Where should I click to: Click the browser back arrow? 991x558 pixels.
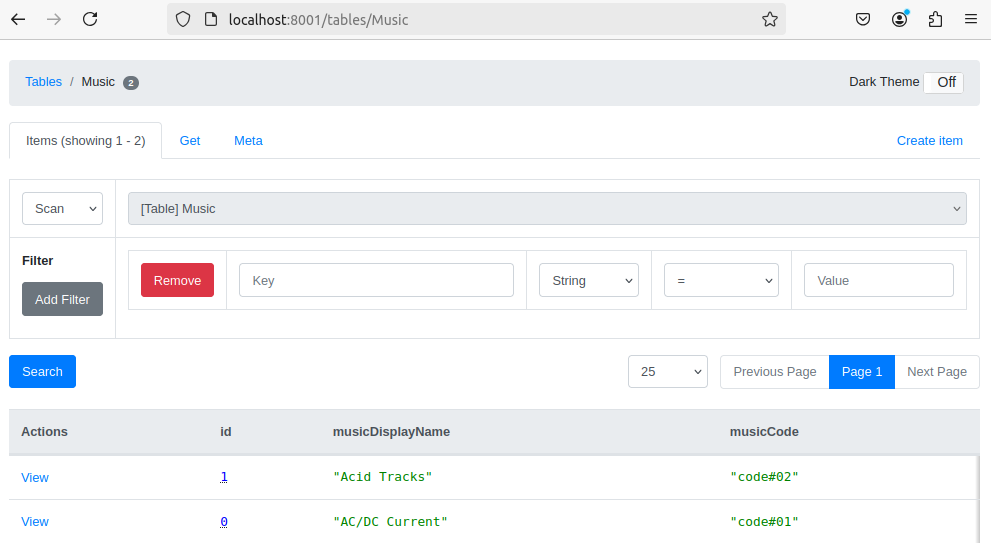click(x=18, y=20)
